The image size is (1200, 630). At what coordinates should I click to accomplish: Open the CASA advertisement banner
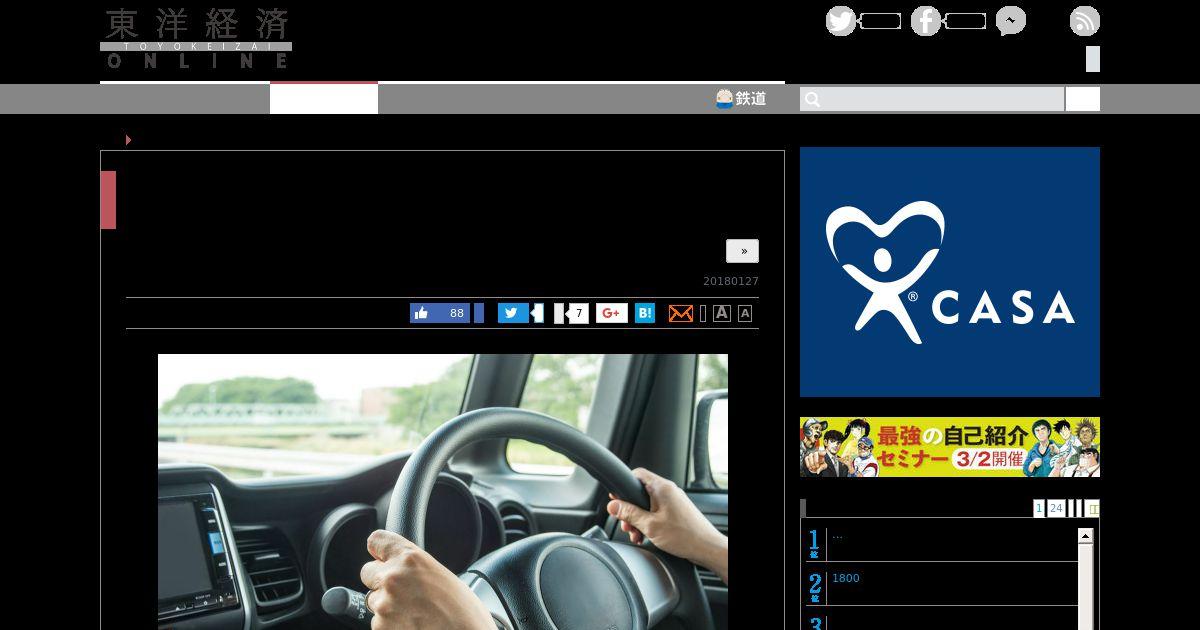coord(950,272)
